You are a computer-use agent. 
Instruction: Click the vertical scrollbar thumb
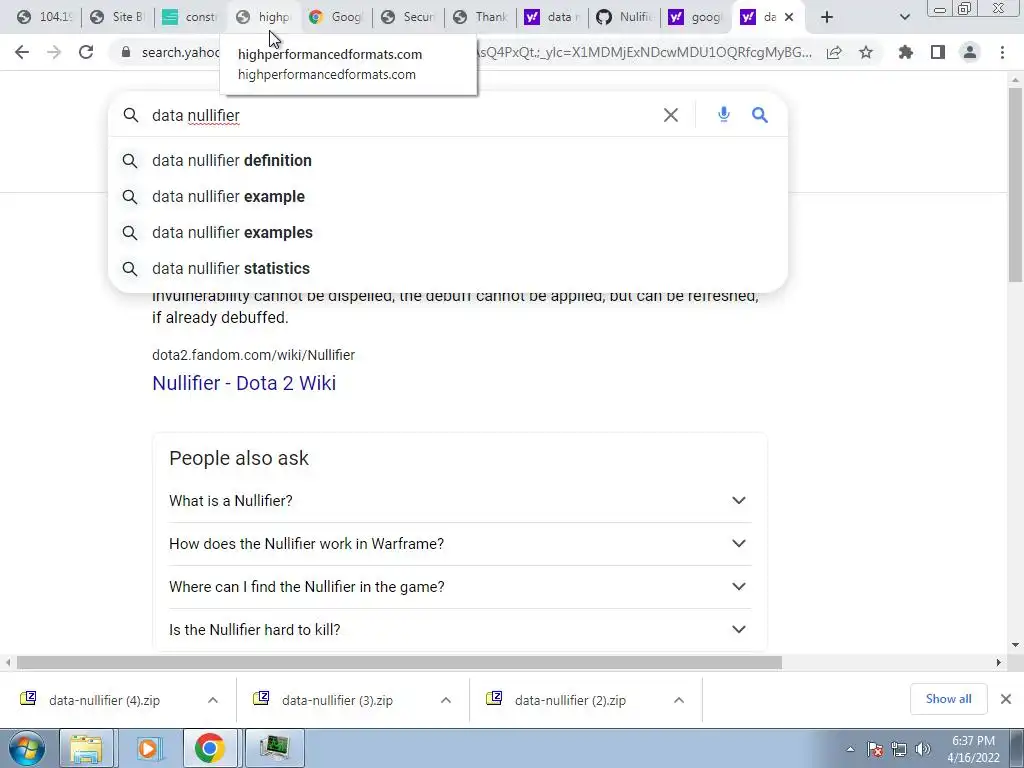1015,185
